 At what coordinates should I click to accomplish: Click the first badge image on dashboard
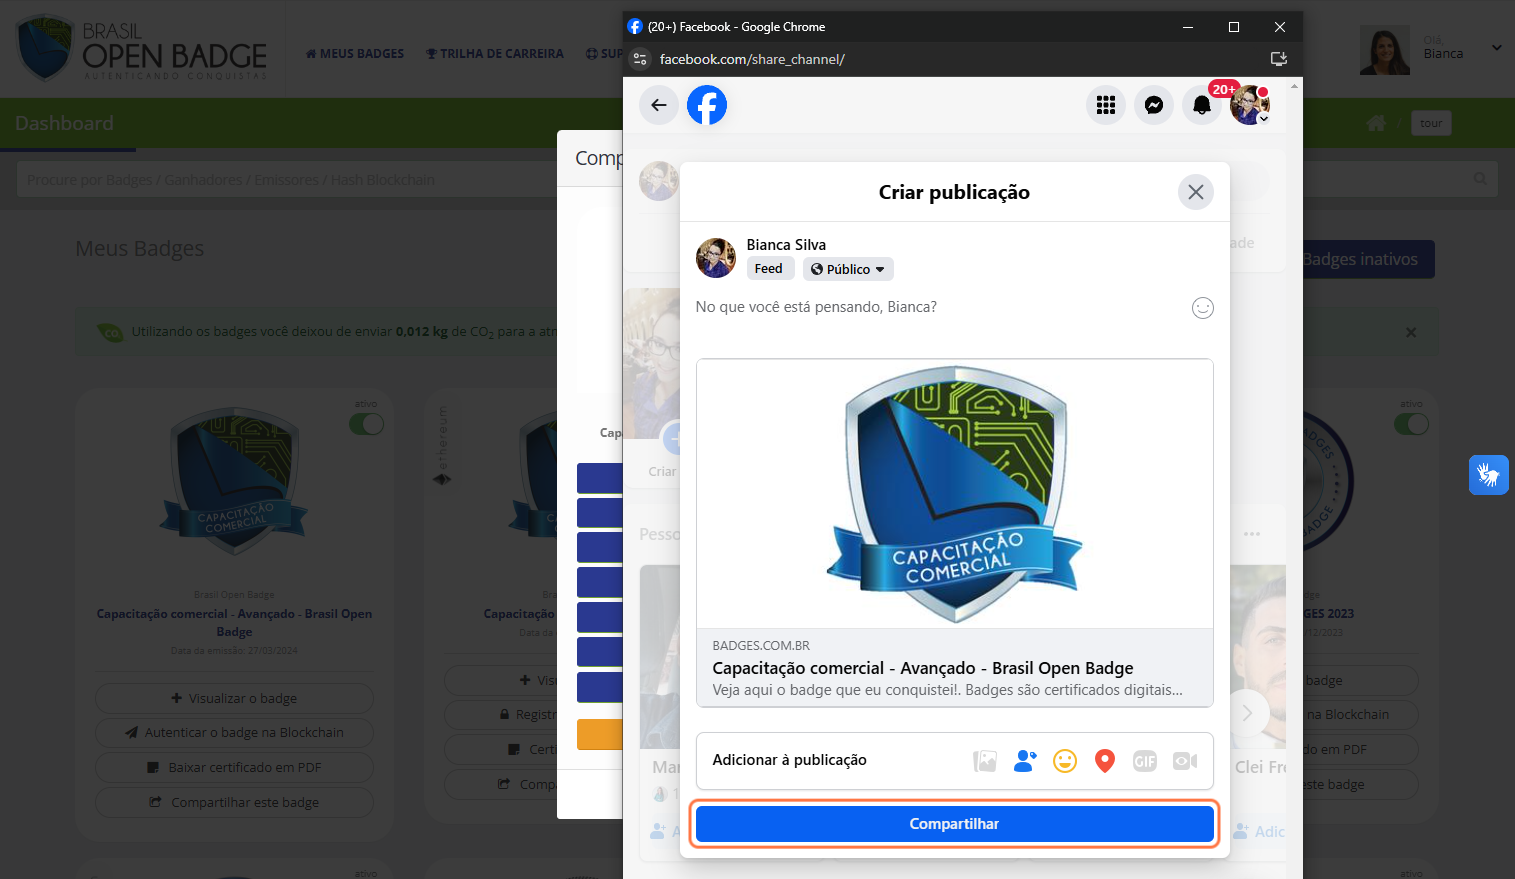tap(234, 480)
